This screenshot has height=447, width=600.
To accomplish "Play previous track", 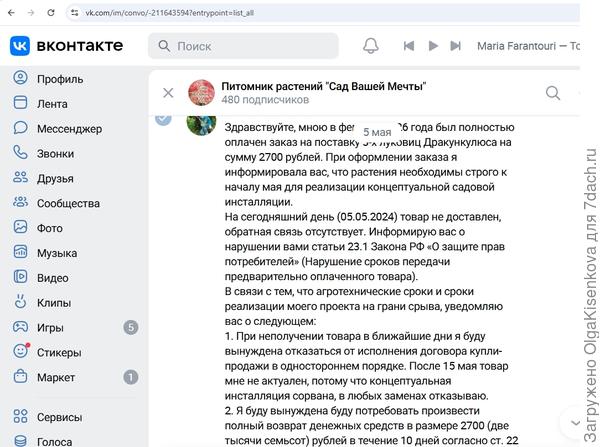I will [409, 46].
